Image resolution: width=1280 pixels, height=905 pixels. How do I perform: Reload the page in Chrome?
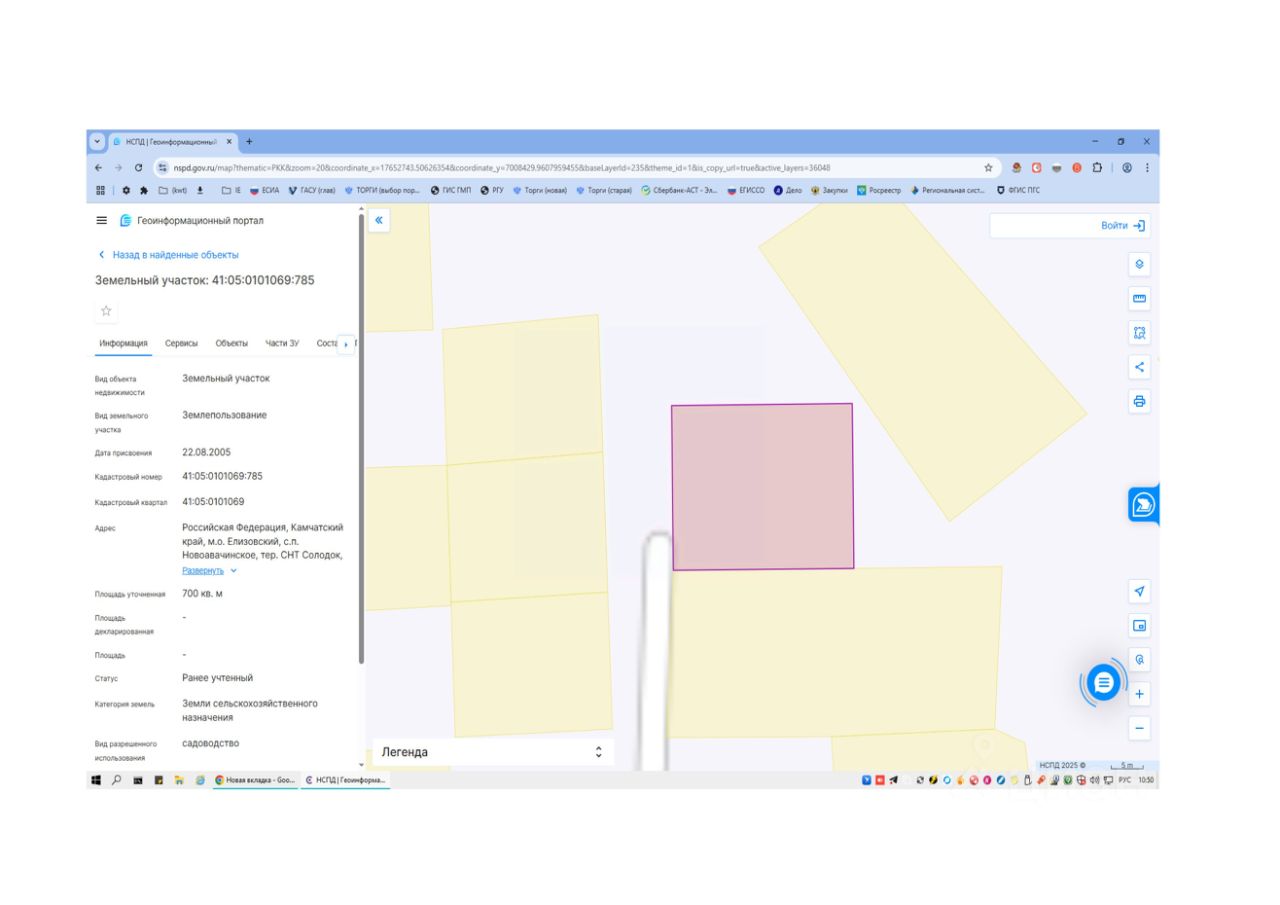(x=138, y=168)
